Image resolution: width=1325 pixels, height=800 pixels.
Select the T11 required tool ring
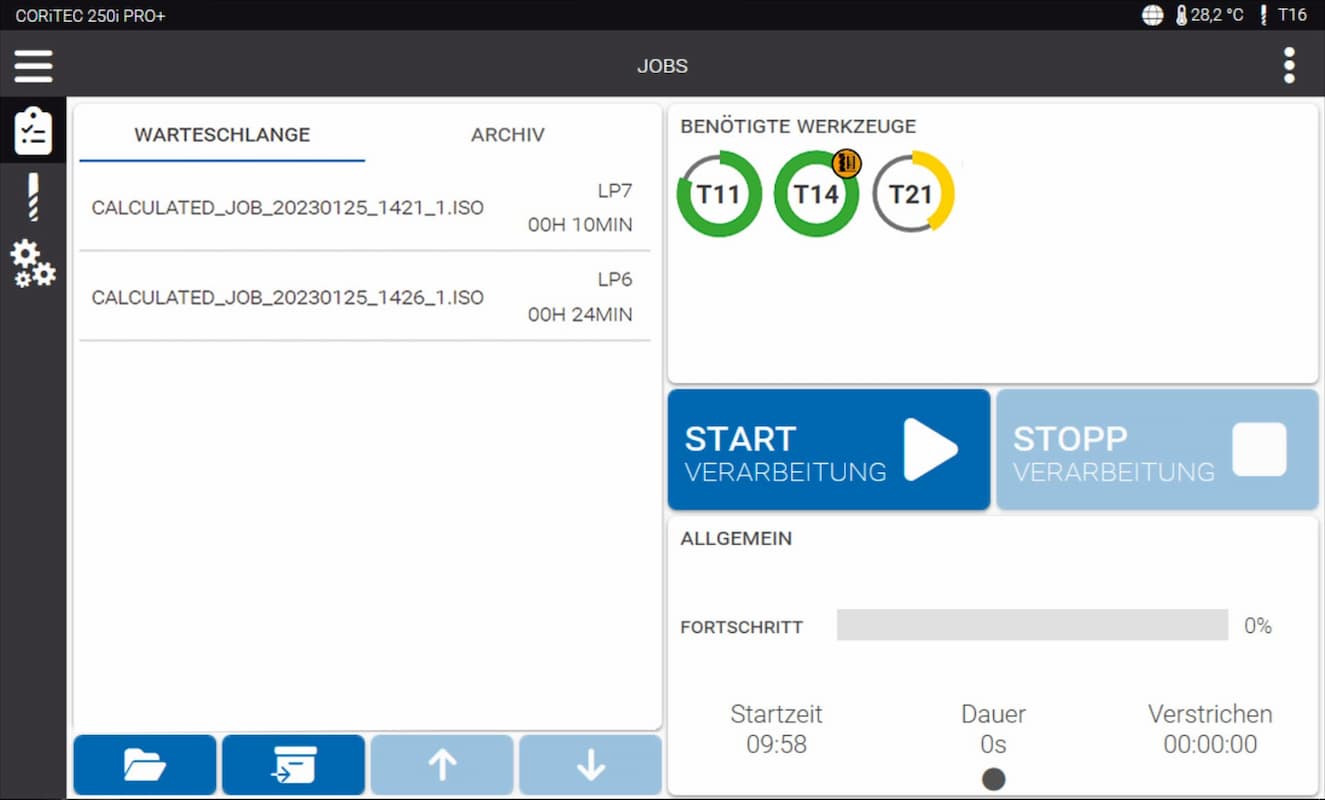[718, 194]
